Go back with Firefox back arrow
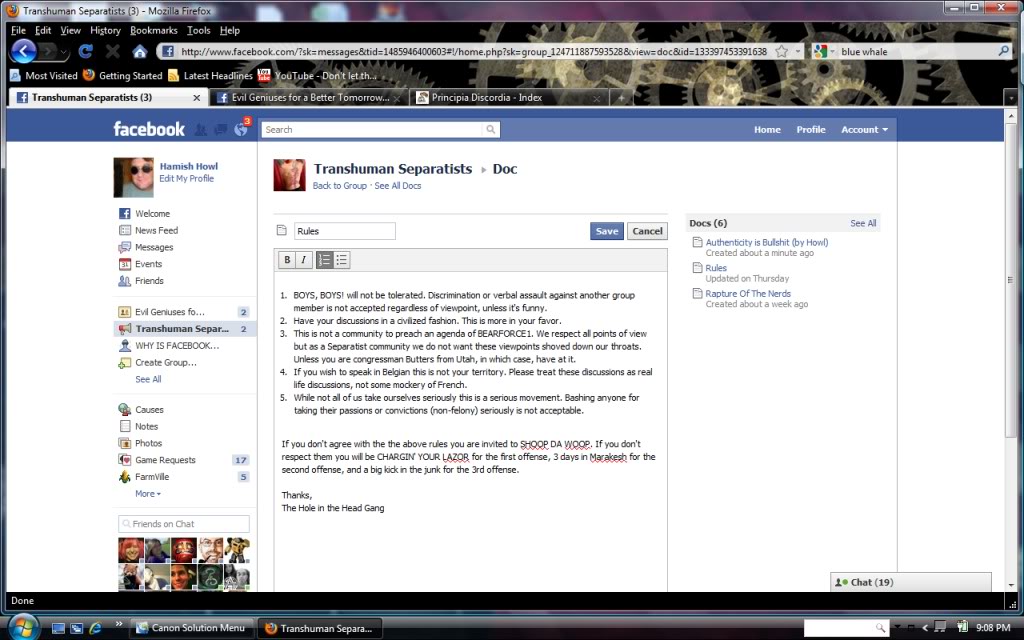This screenshot has height=640, width=1024. point(24,51)
